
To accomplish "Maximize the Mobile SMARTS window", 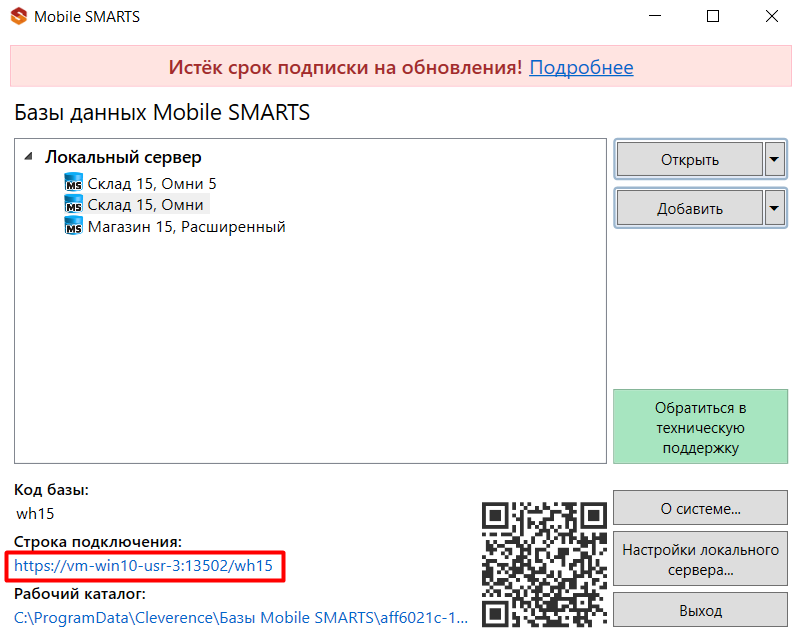I will tap(713, 16).
